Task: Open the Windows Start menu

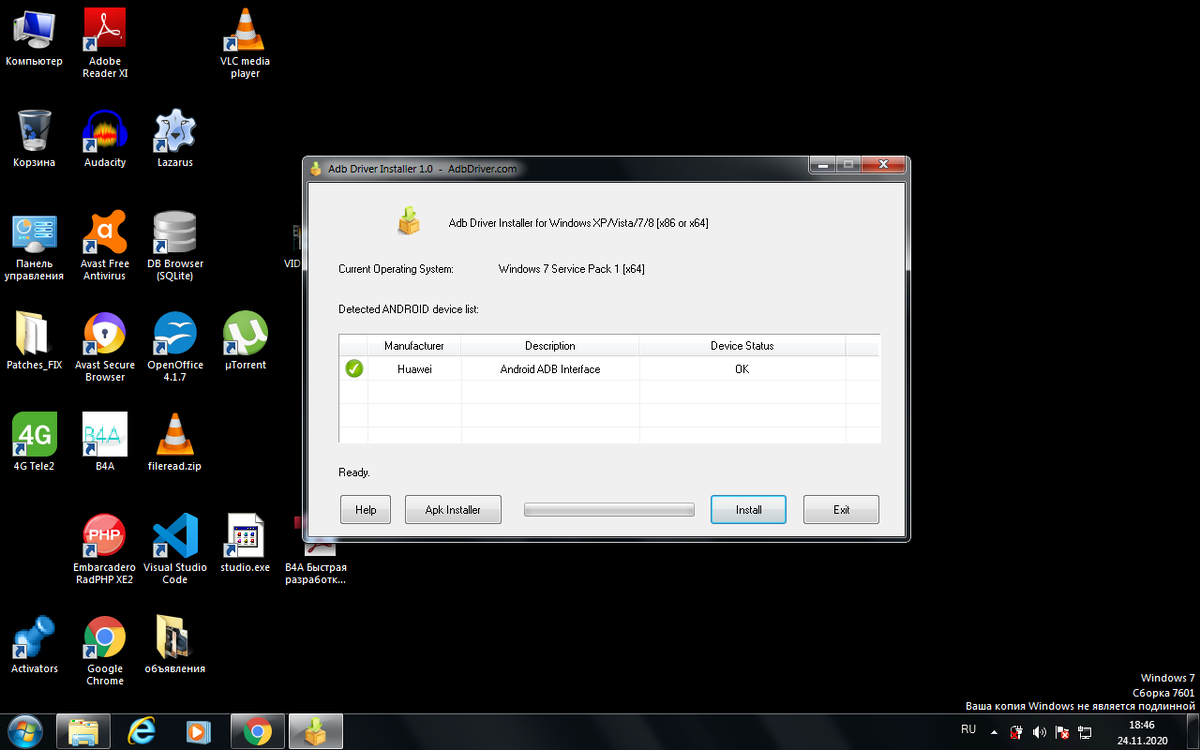Action: tap(23, 732)
